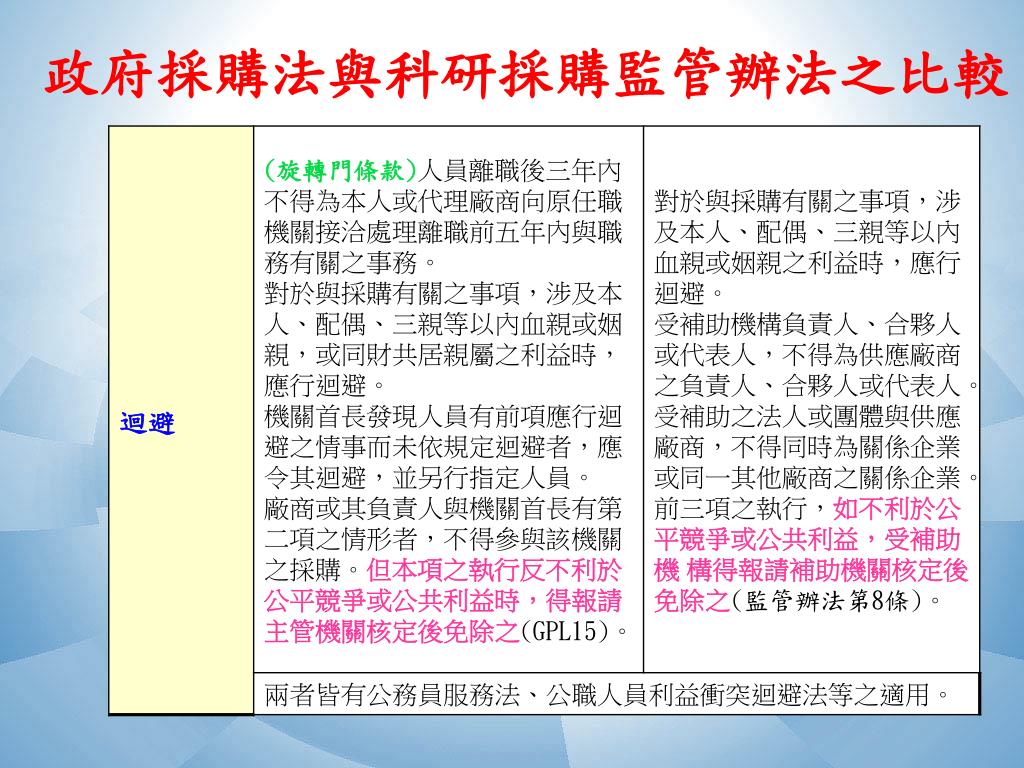Click the pink text 但本項之執行反不利於

point(494,570)
